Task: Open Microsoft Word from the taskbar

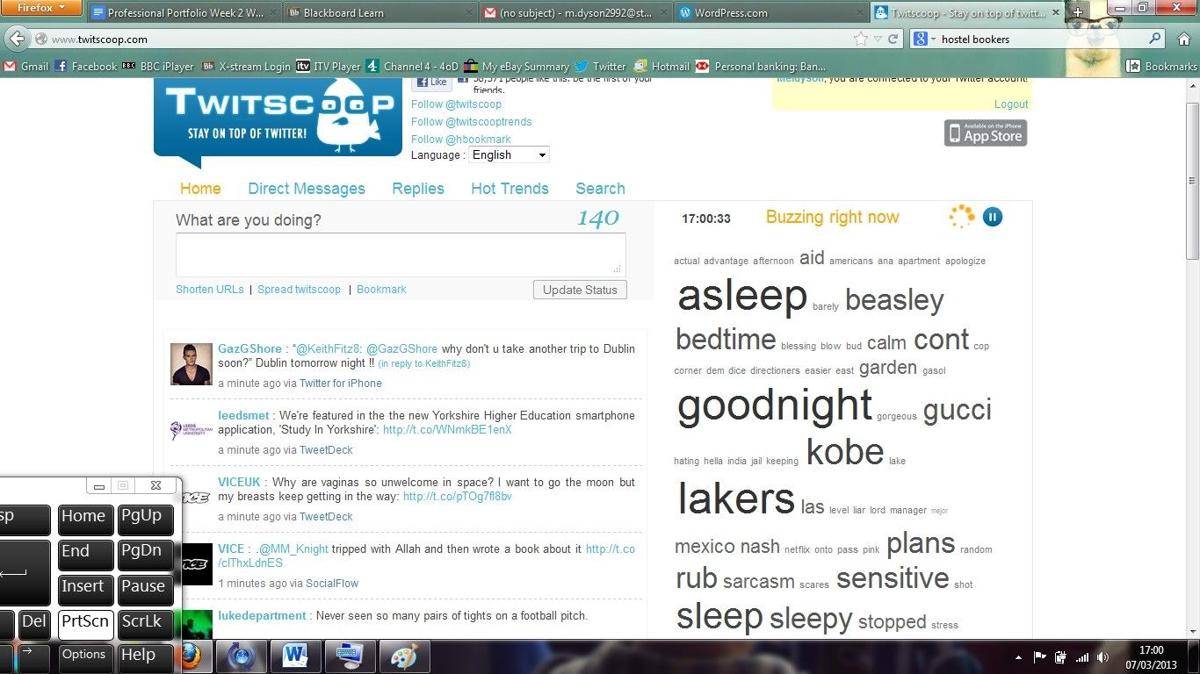Action: coord(294,657)
